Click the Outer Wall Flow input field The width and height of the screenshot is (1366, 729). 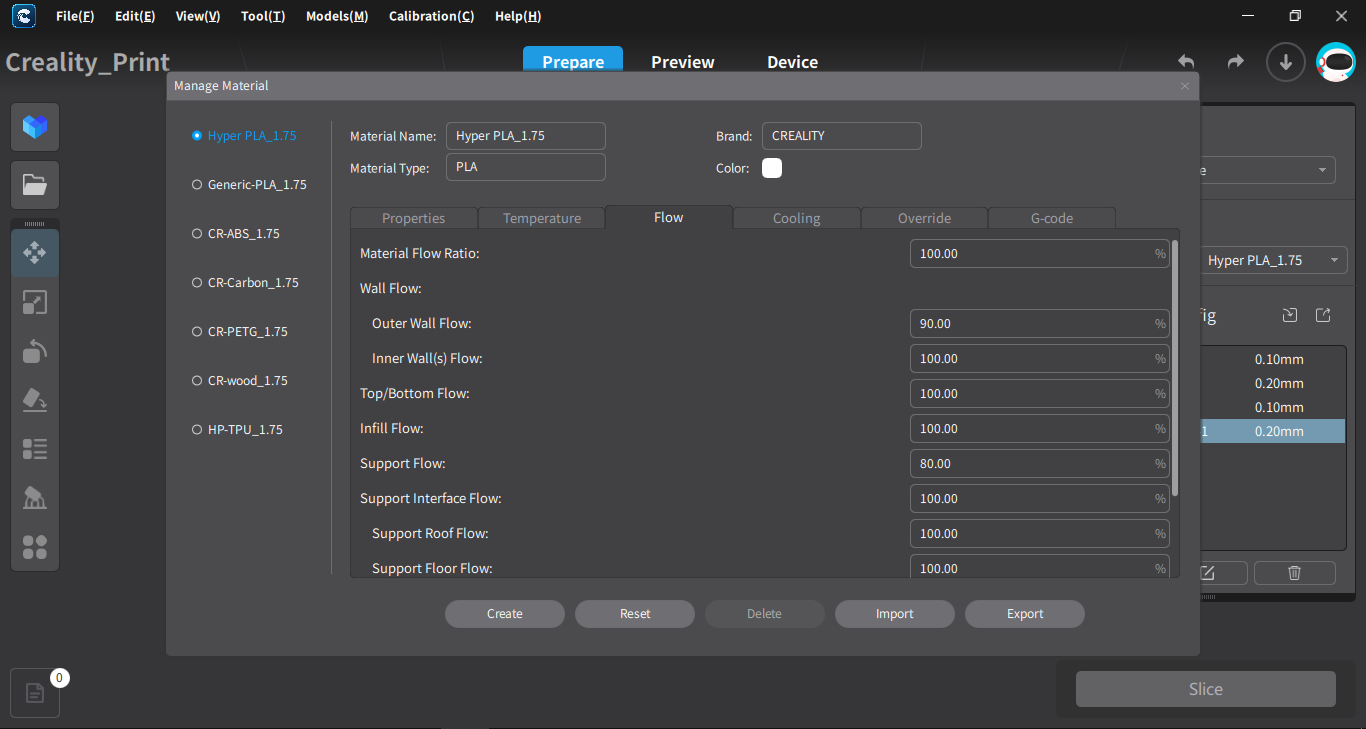pos(1031,324)
